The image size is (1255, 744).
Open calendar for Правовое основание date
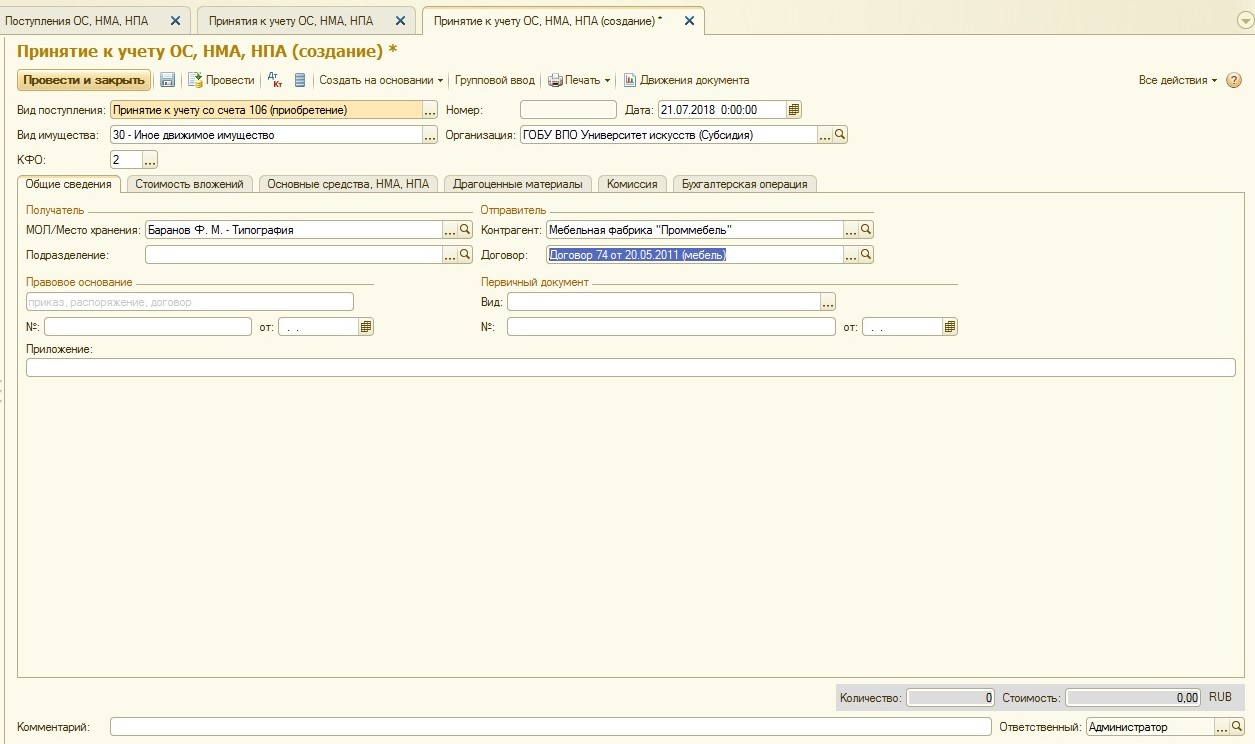366,327
